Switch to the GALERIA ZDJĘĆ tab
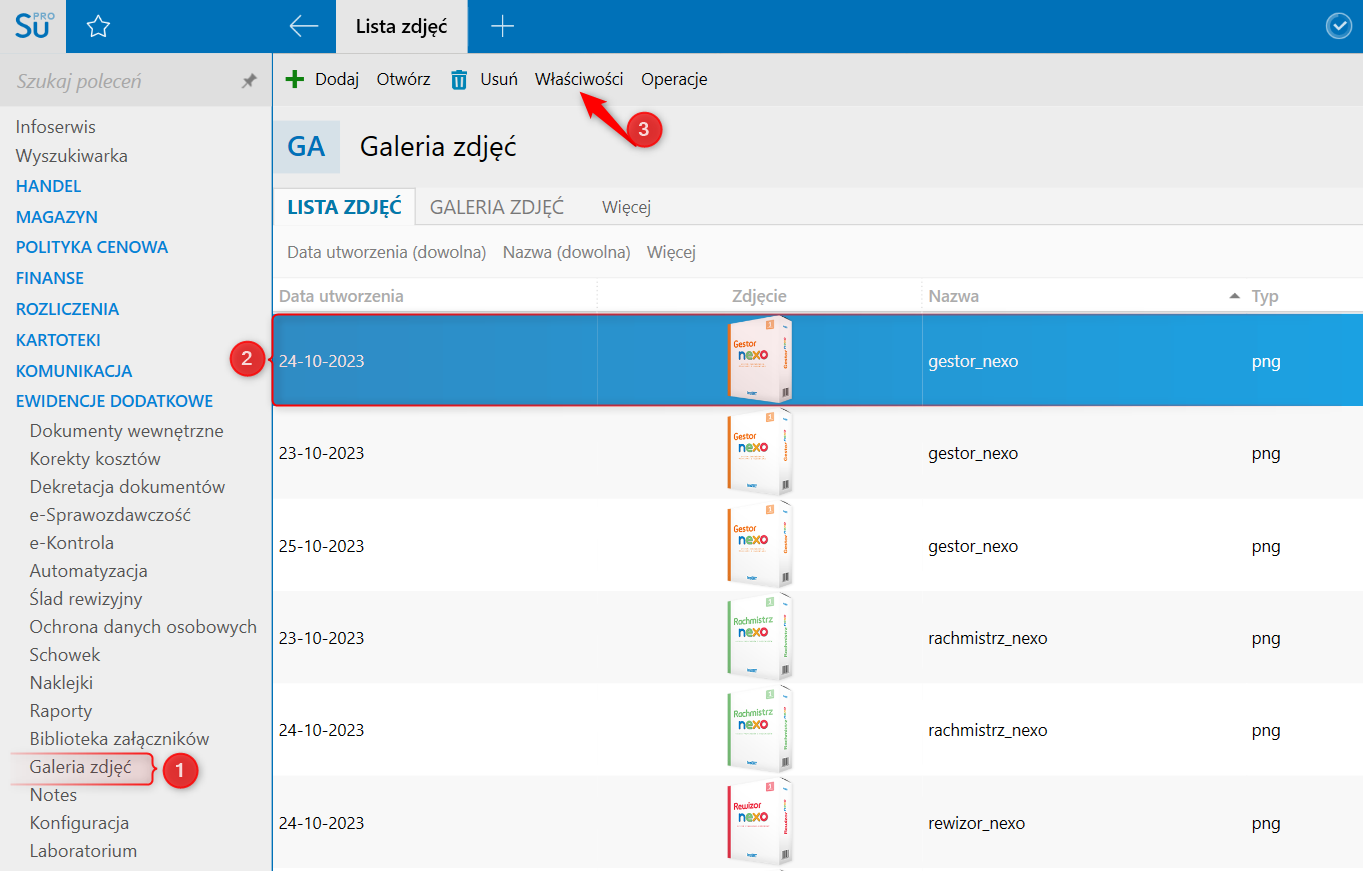The height and width of the screenshot is (871, 1363). point(497,207)
